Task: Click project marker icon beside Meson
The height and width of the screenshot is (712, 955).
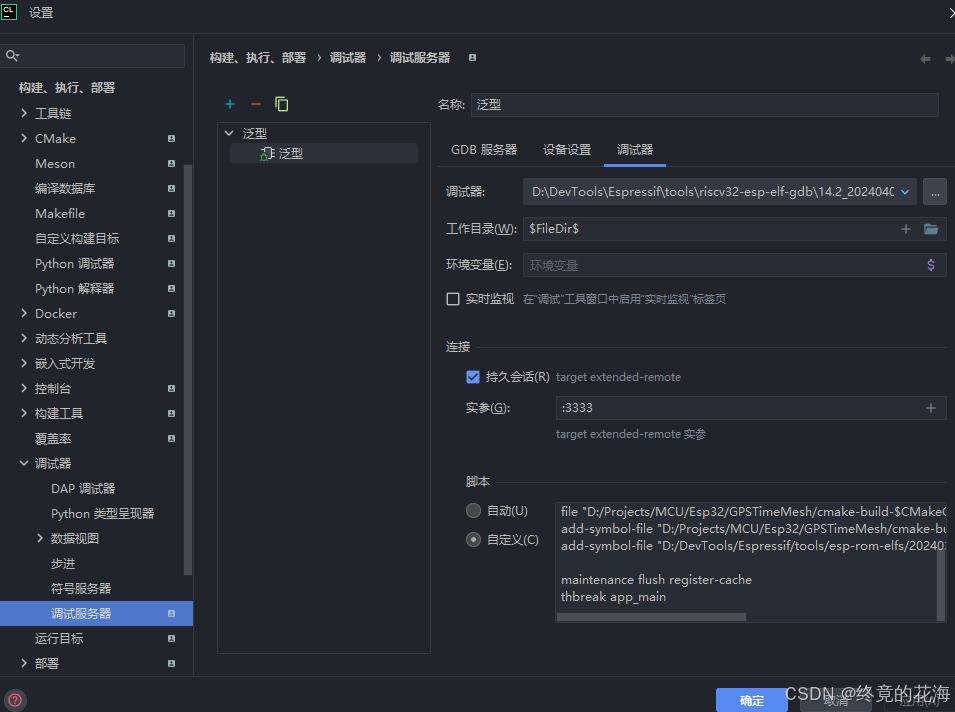Action: 171,164
